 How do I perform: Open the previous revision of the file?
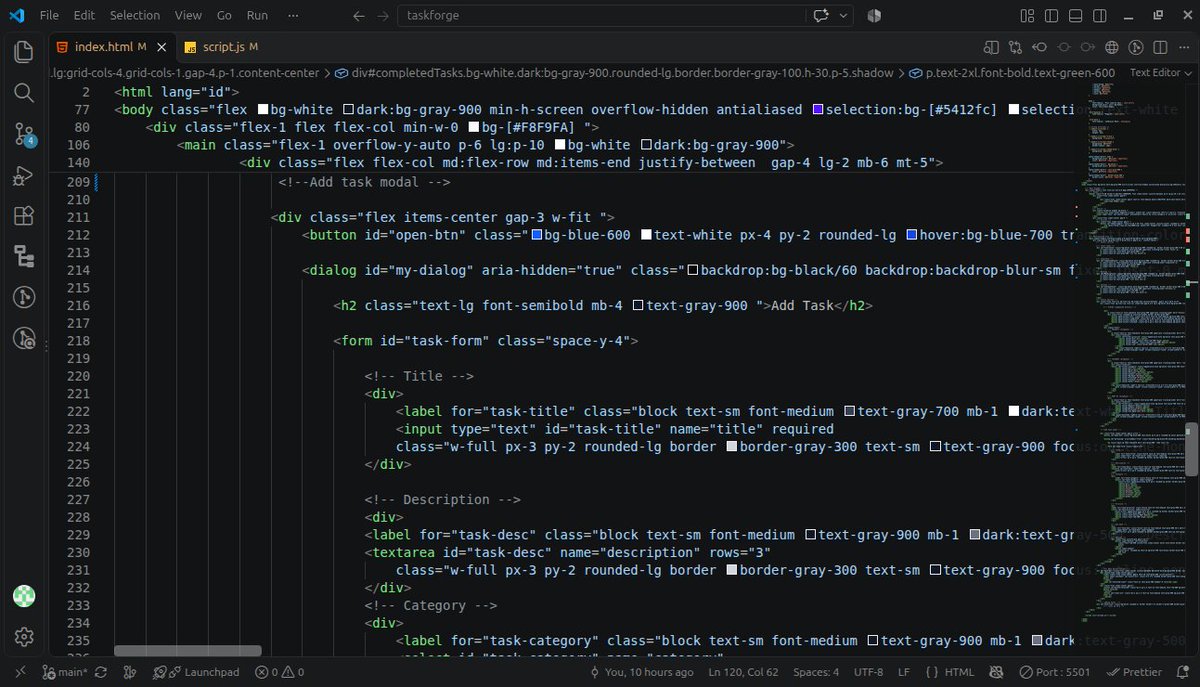tap(1040, 47)
